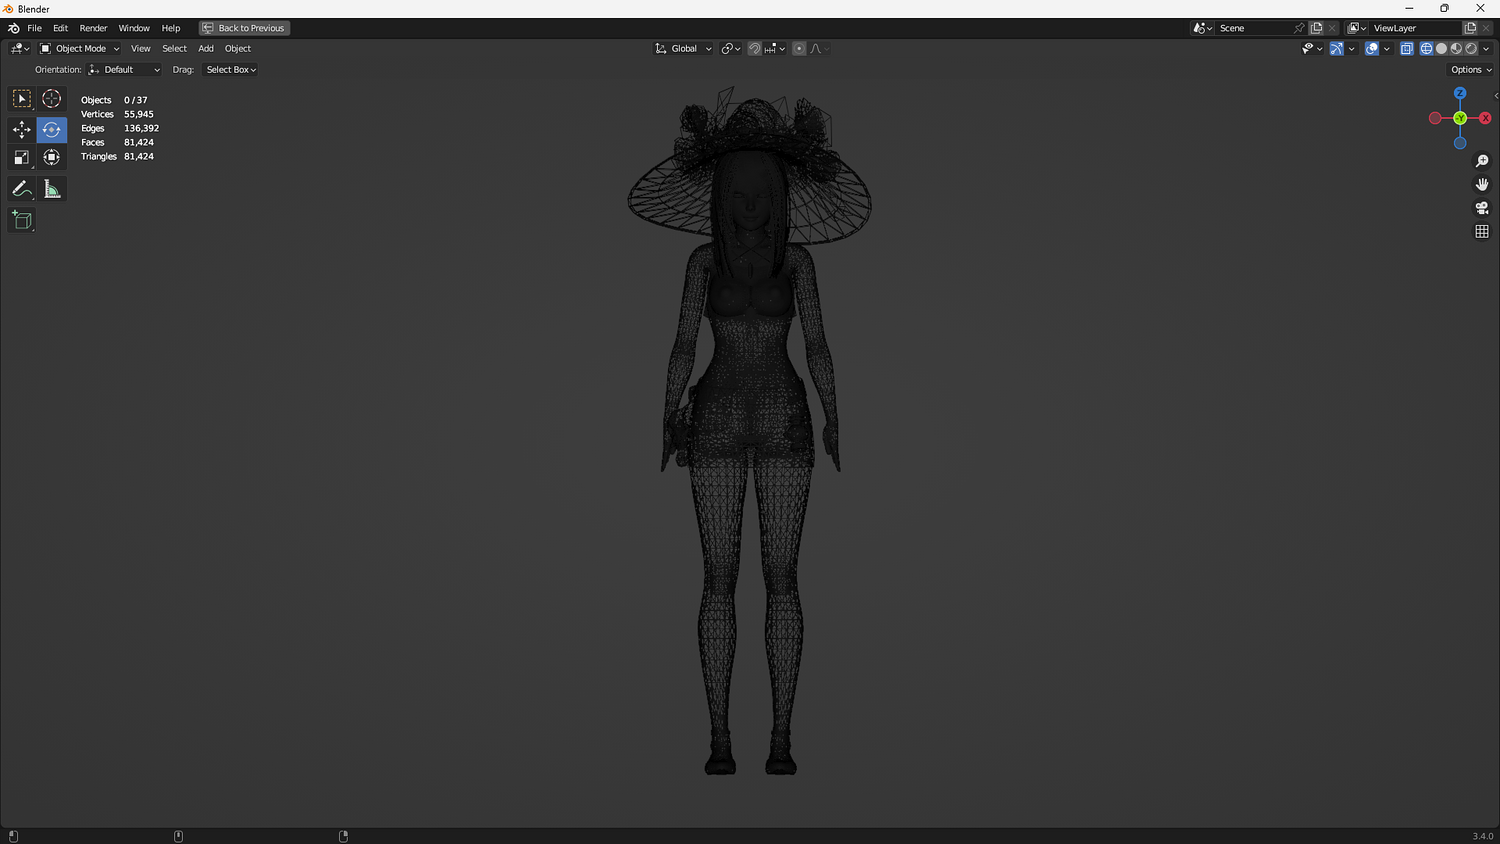Open the Orientation Default dropdown
This screenshot has width=1500, height=844.
pos(124,70)
